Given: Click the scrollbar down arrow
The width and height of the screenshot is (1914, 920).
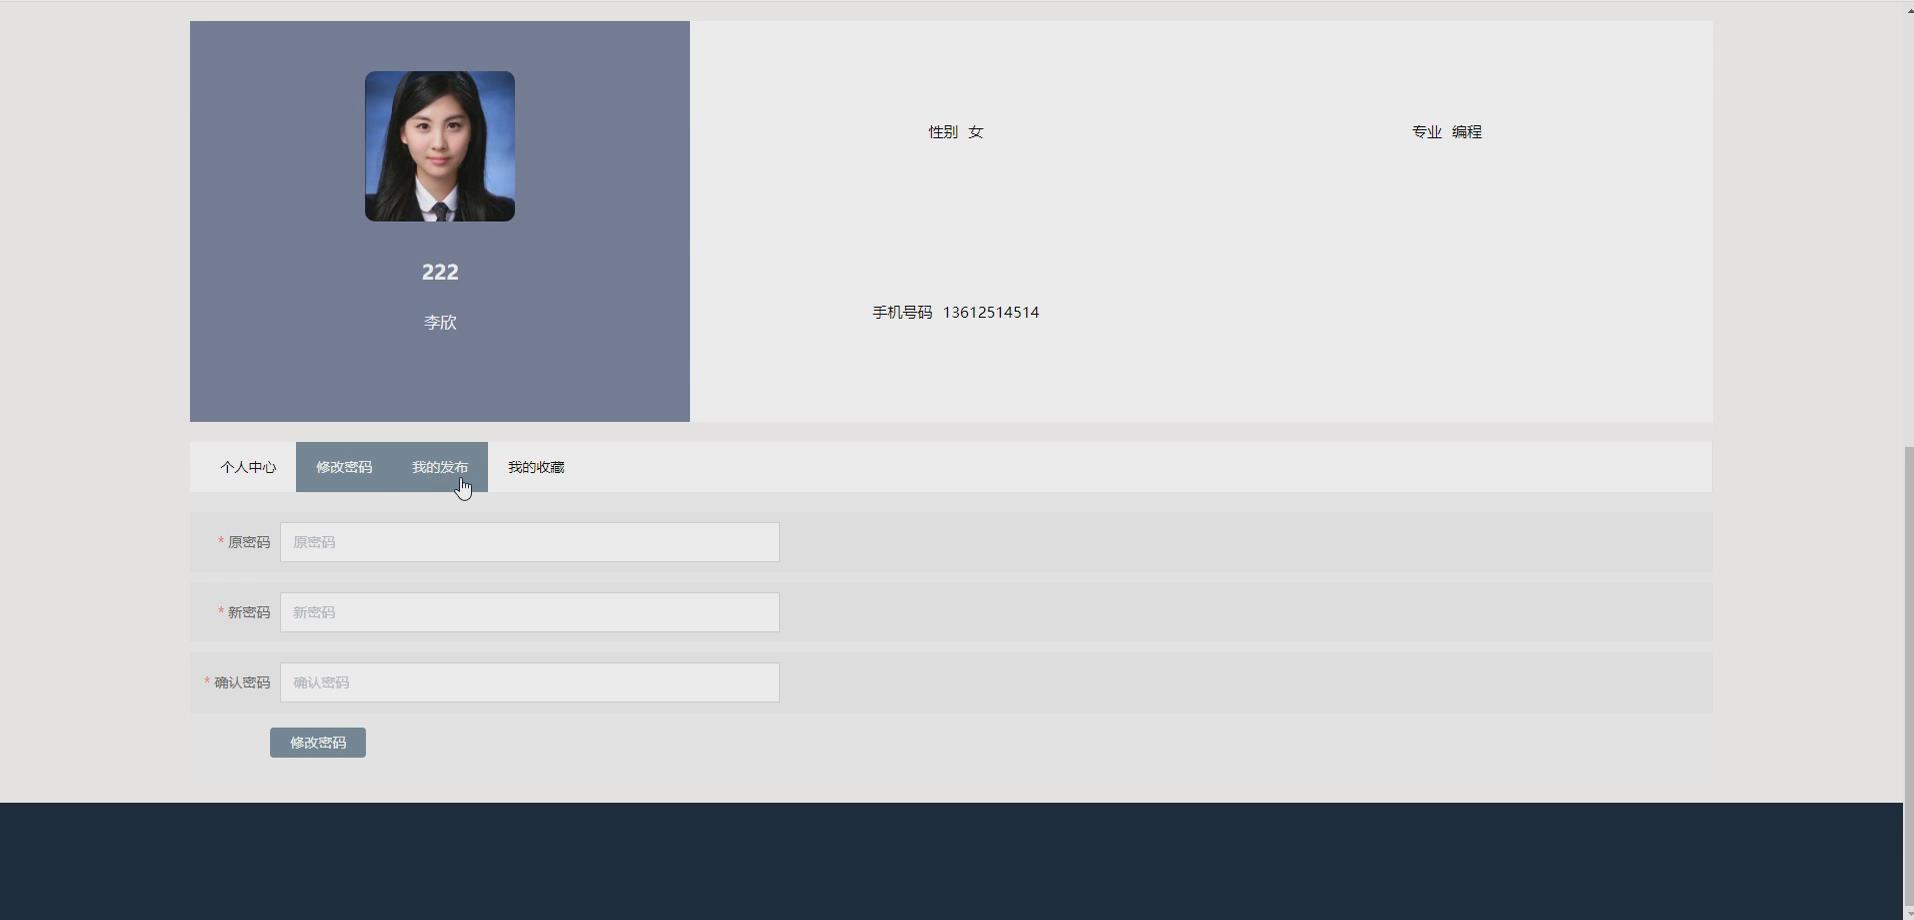Looking at the screenshot, I should [x=1908, y=911].
